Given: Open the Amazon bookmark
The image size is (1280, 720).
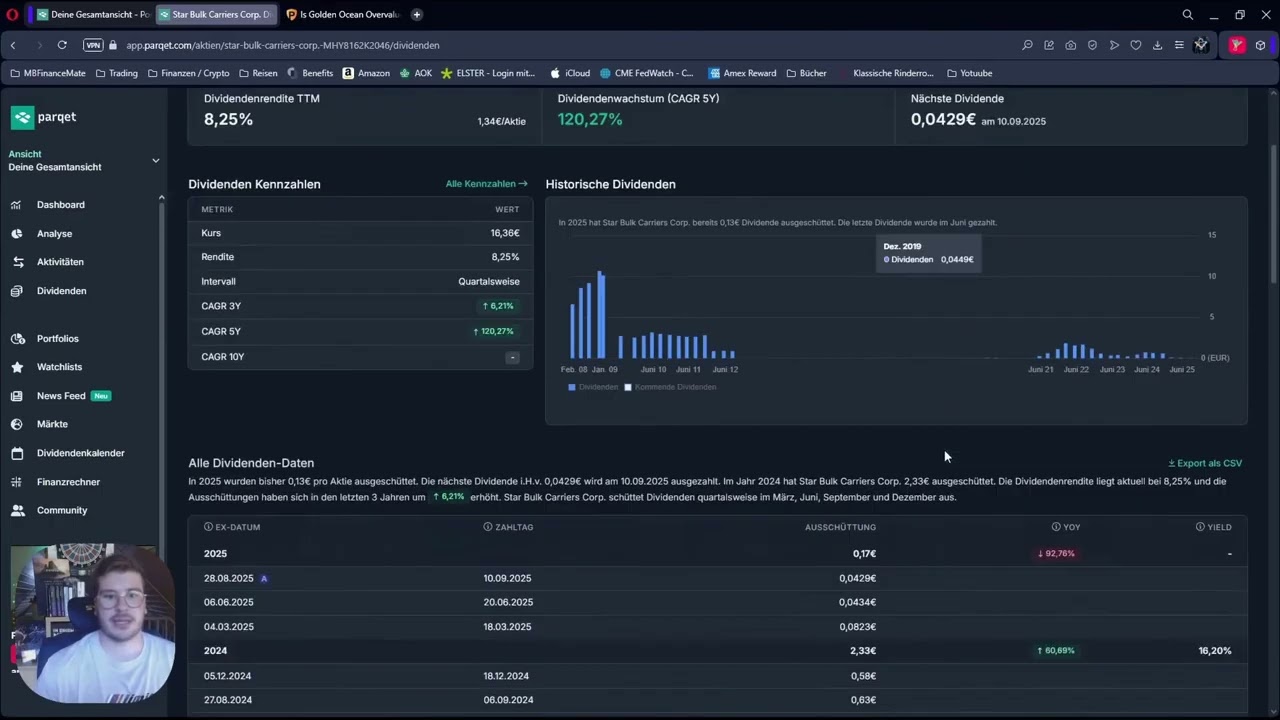Looking at the screenshot, I should [x=366, y=73].
